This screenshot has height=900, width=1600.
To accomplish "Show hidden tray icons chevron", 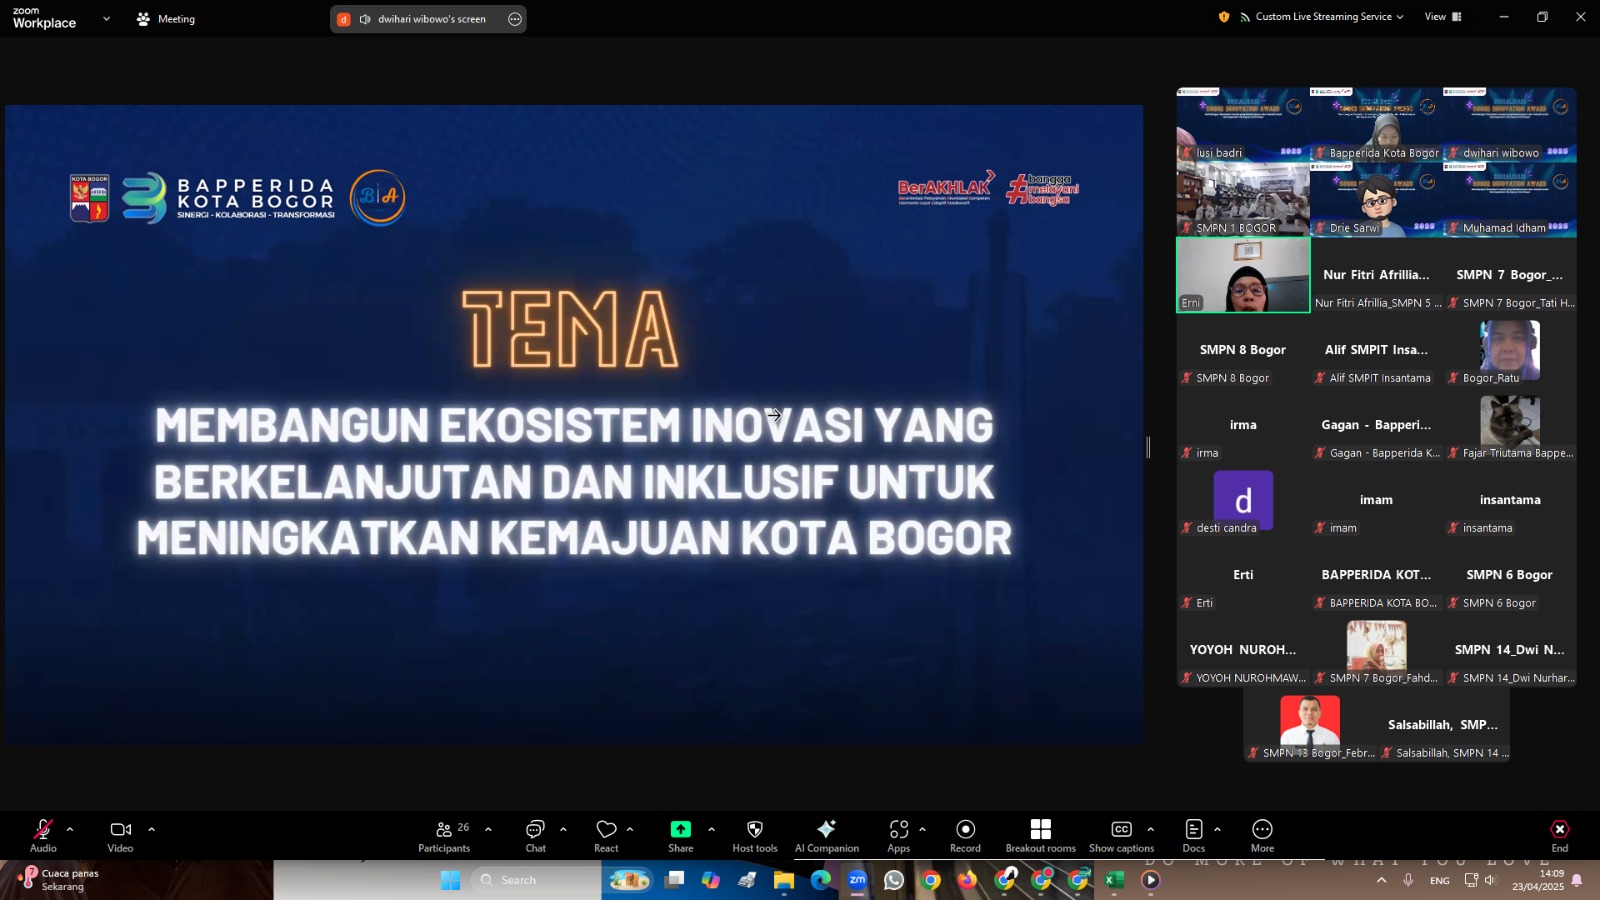I will tap(1382, 880).
